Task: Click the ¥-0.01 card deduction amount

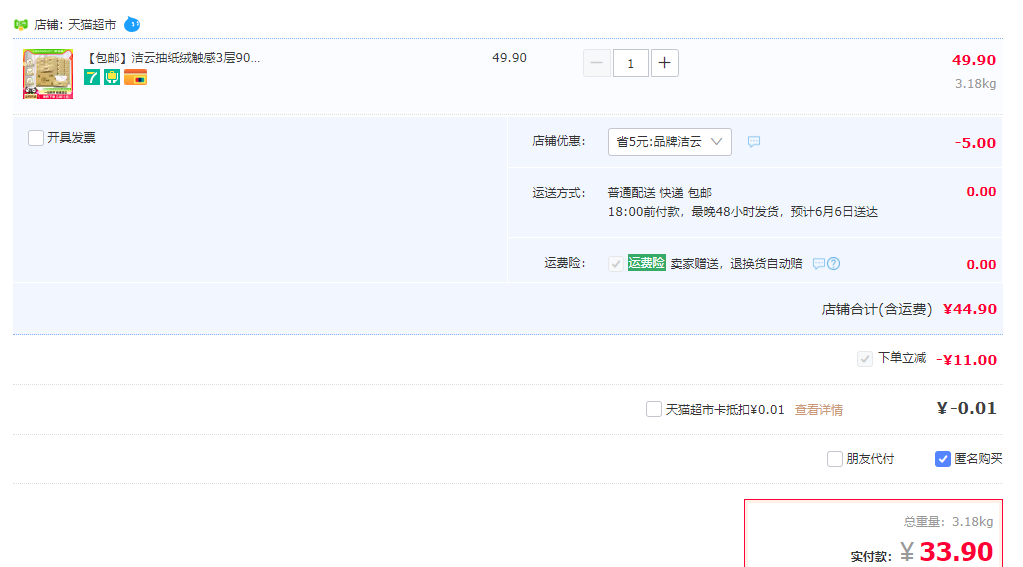Action: click(966, 408)
